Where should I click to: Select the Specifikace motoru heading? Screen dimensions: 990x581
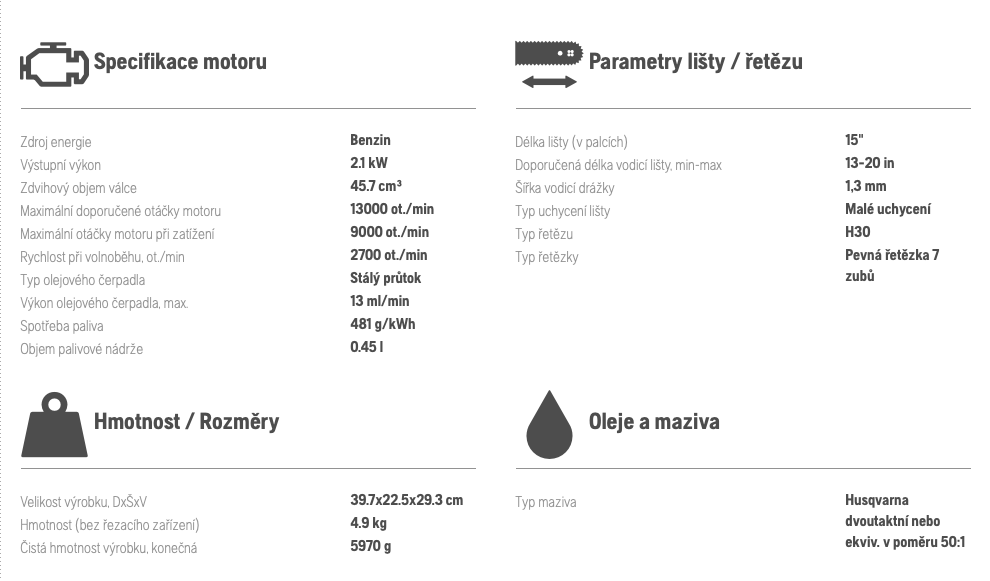tap(180, 62)
